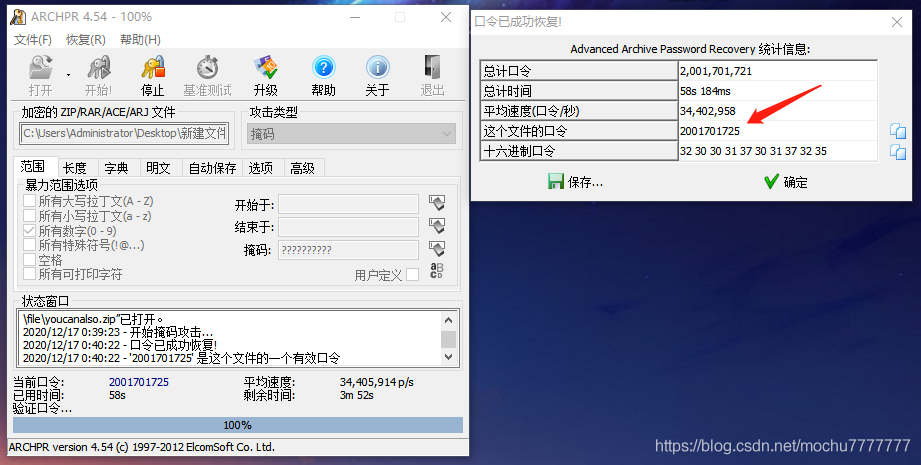Click the ARCHPR title bar app icon

pyautogui.click(x=18, y=17)
